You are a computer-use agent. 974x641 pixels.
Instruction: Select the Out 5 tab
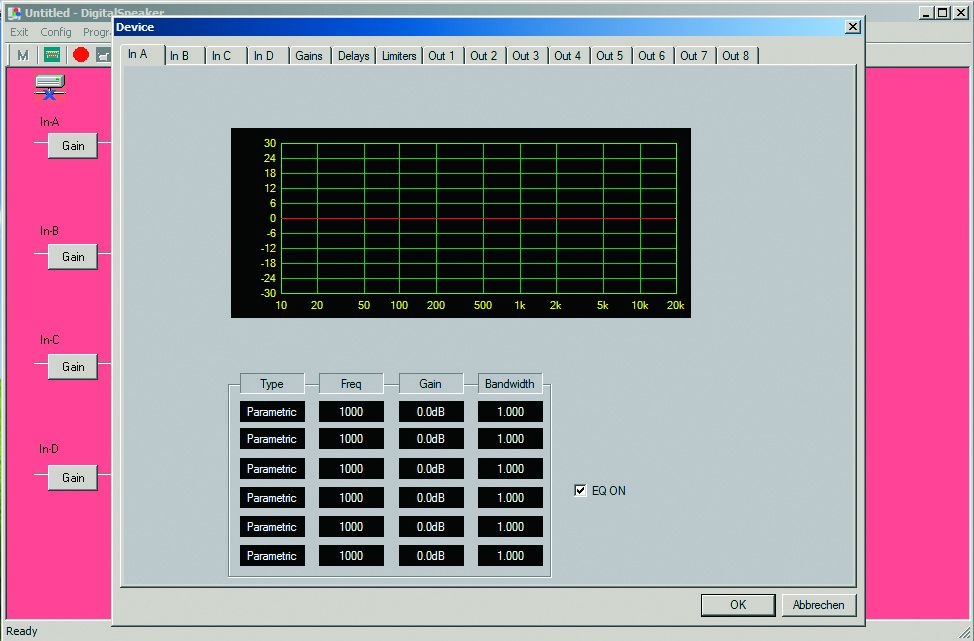(609, 56)
